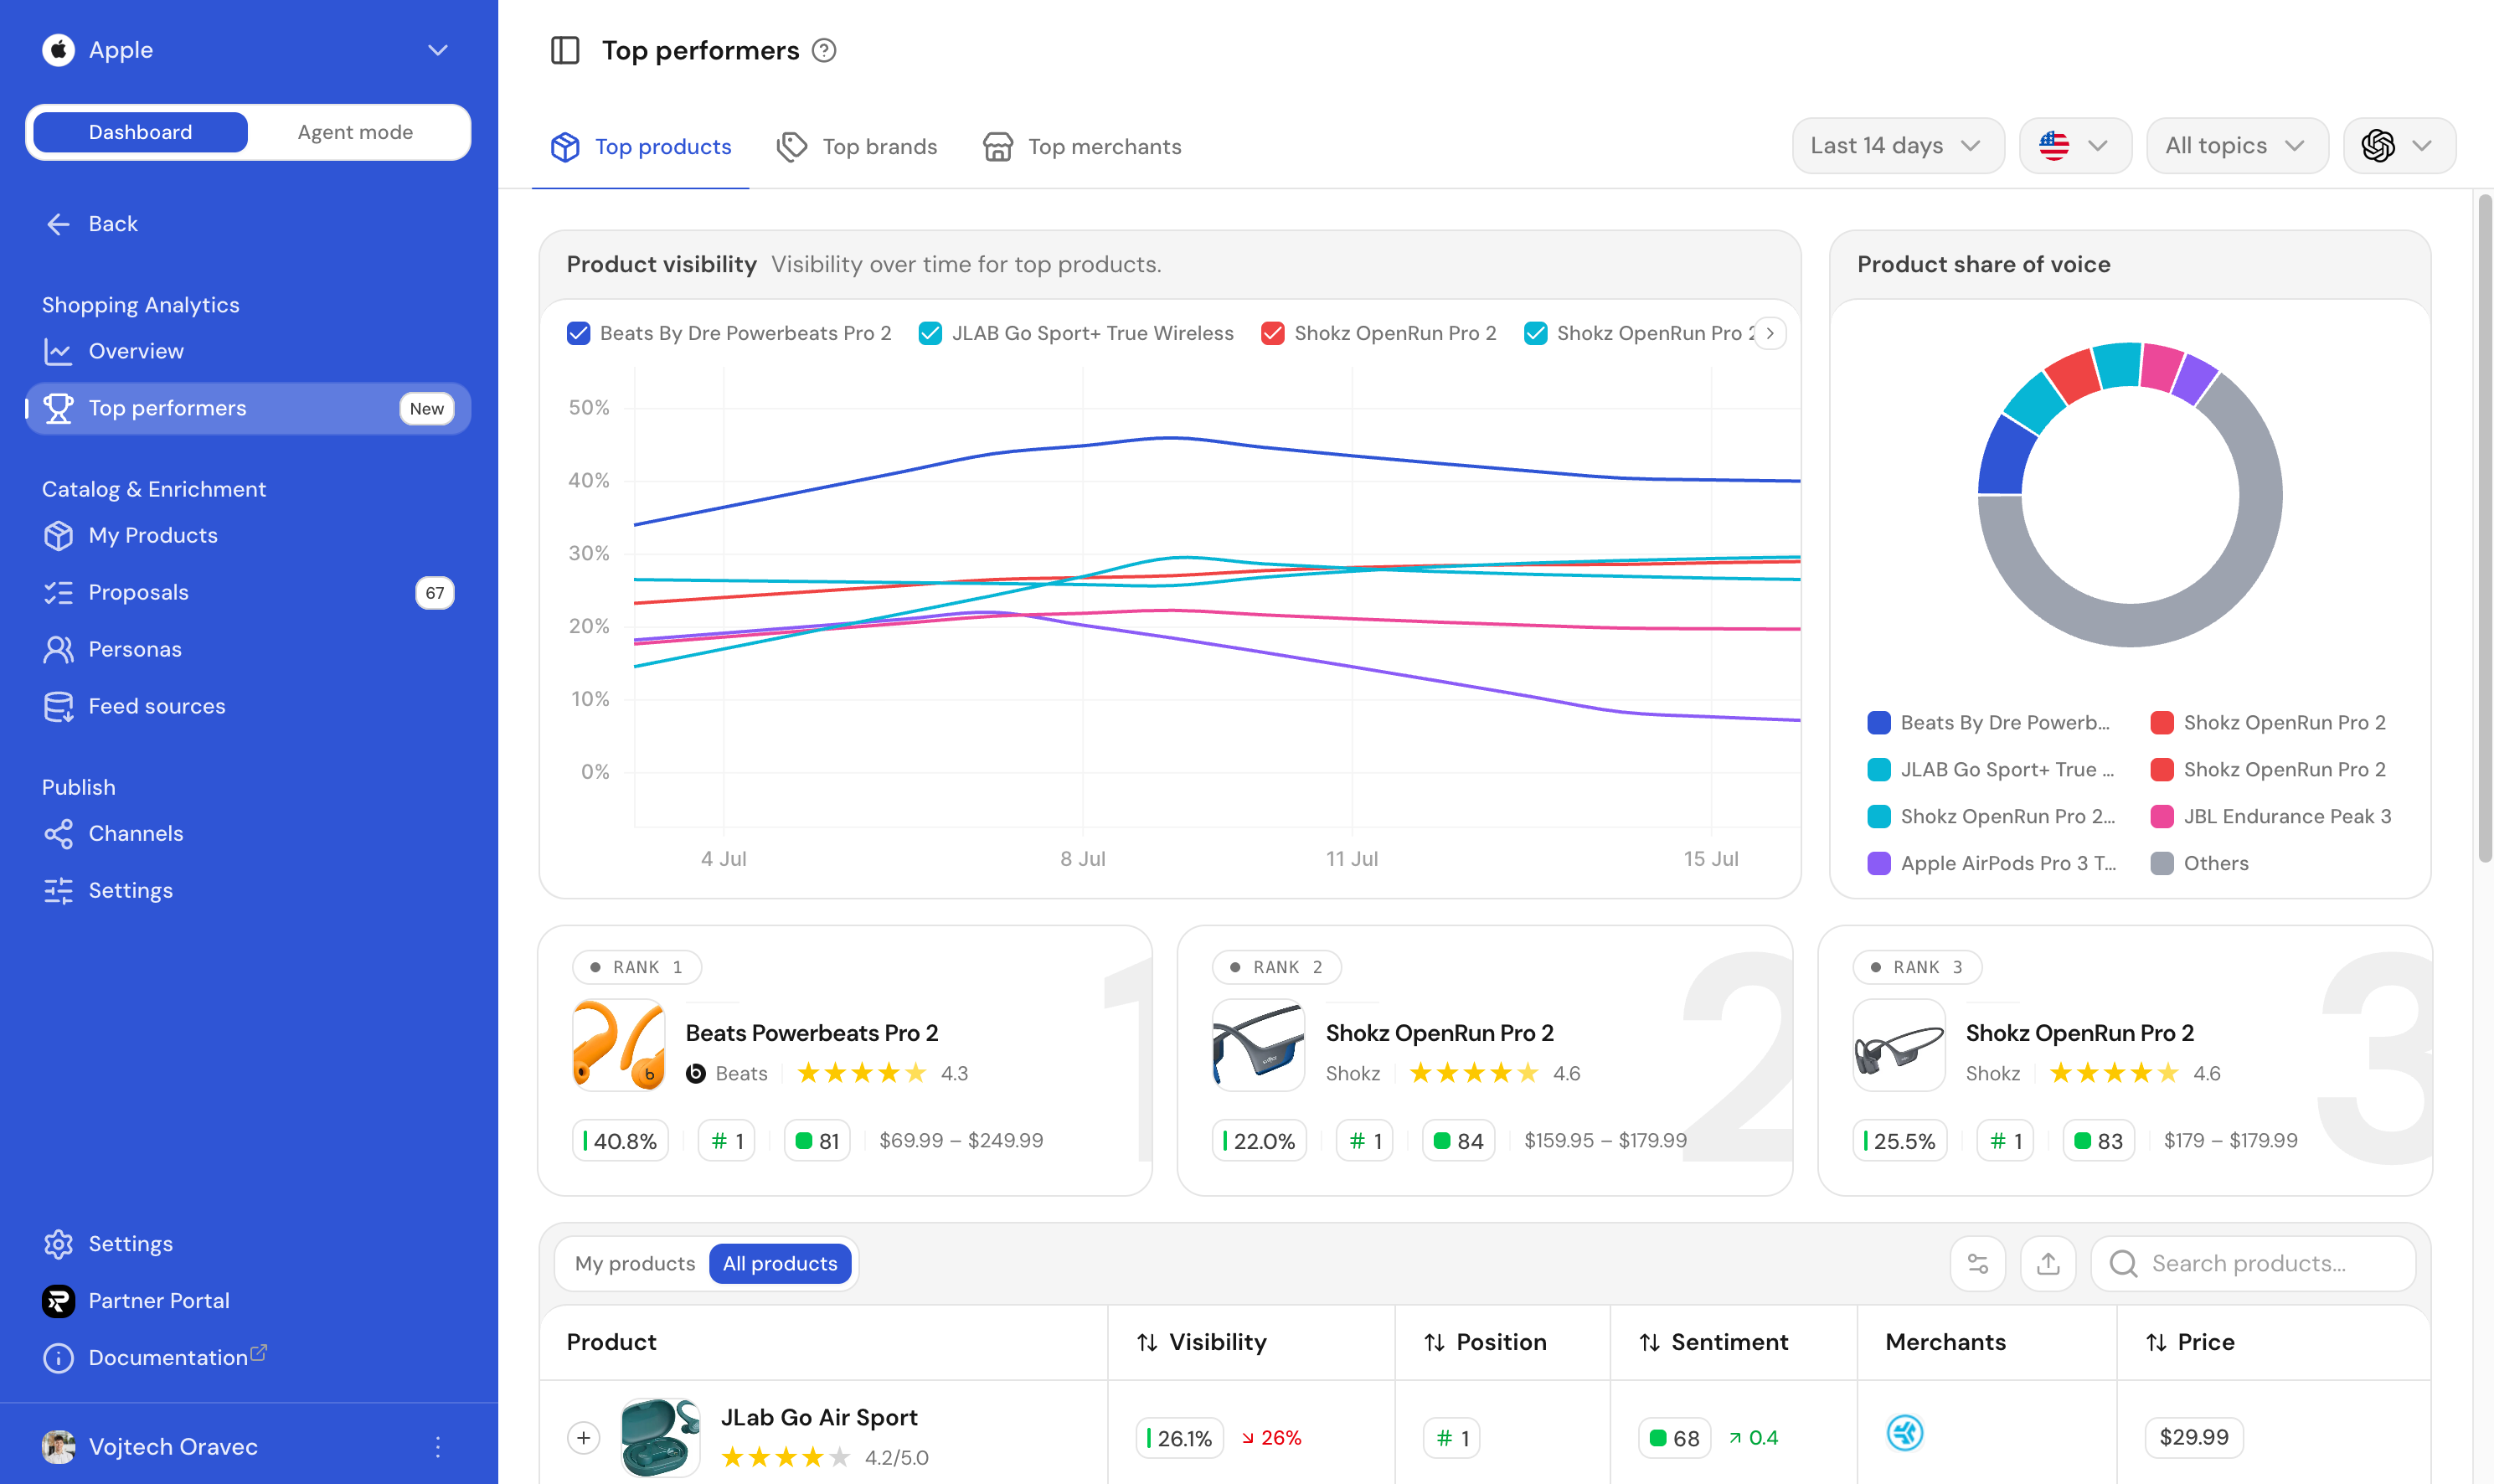Open Partner Portal logo icon
This screenshot has height=1484, width=2494.
(58, 1300)
